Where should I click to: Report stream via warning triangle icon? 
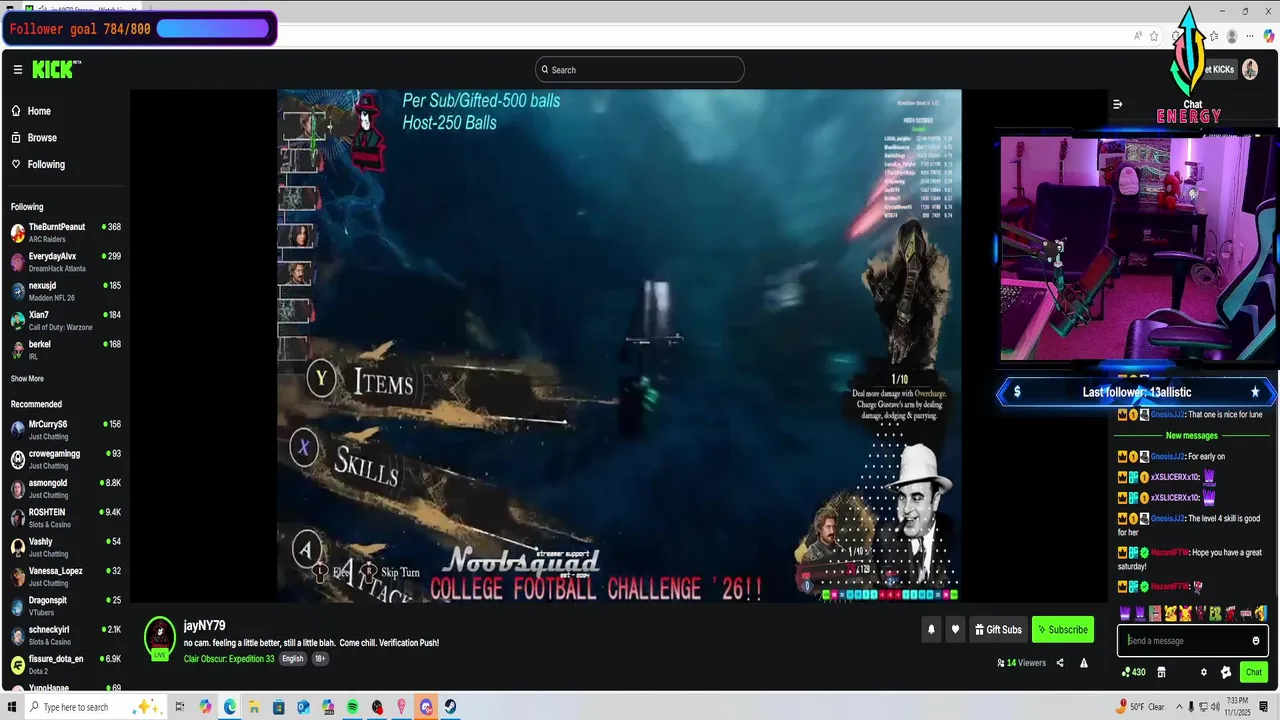1084,663
